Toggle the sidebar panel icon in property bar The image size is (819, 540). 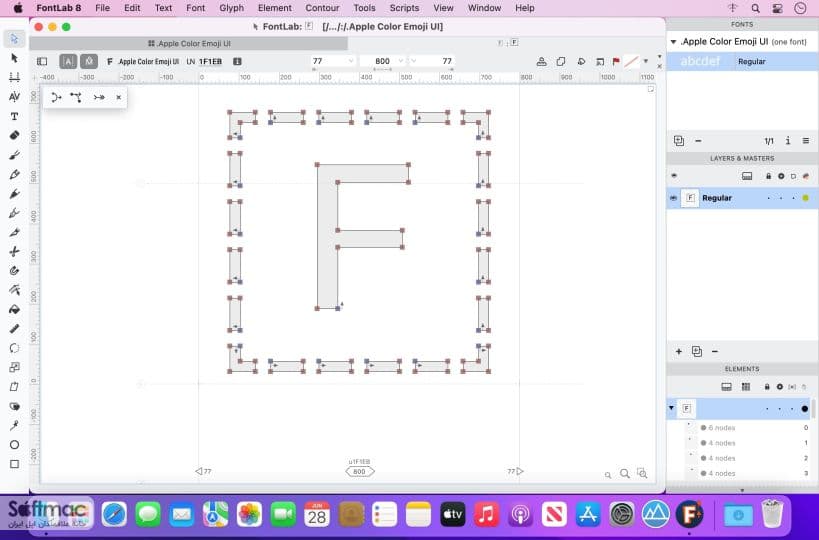(x=42, y=62)
